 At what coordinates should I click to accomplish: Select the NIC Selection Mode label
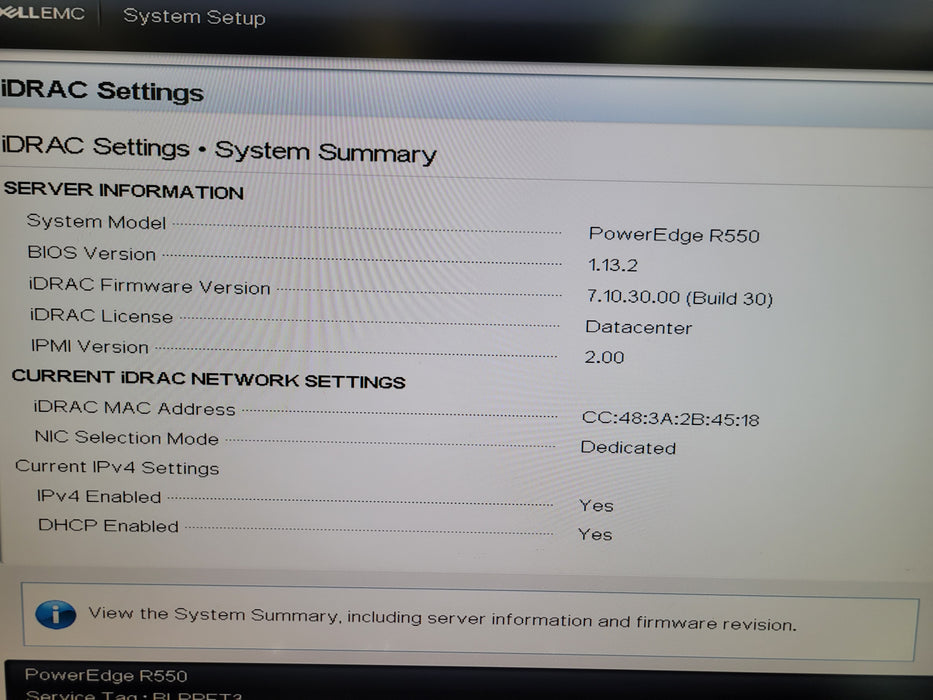[127, 437]
